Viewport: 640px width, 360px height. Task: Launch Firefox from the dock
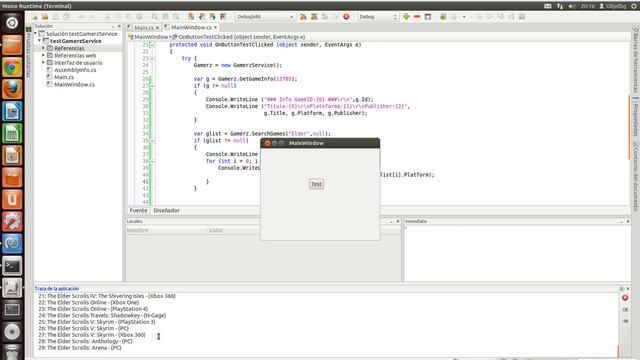pyautogui.click(x=12, y=89)
